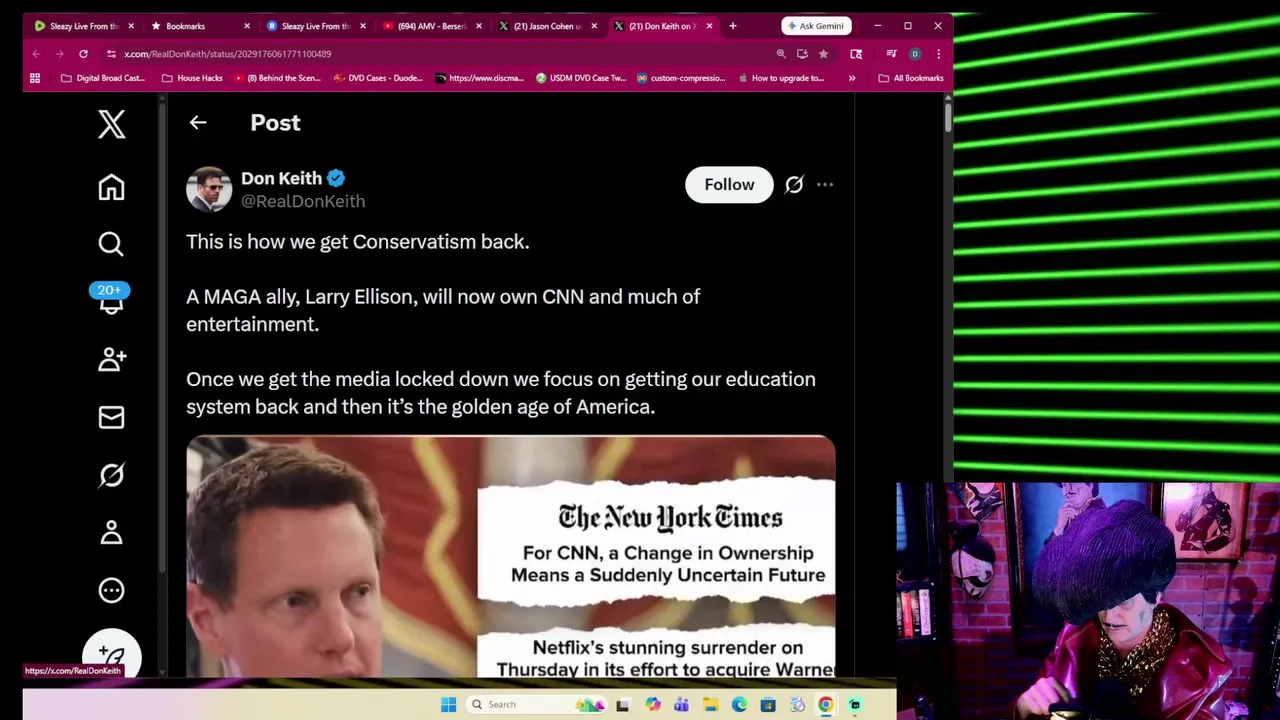Click the Grok icon beside Follow
1280x720 pixels.
[x=794, y=185]
